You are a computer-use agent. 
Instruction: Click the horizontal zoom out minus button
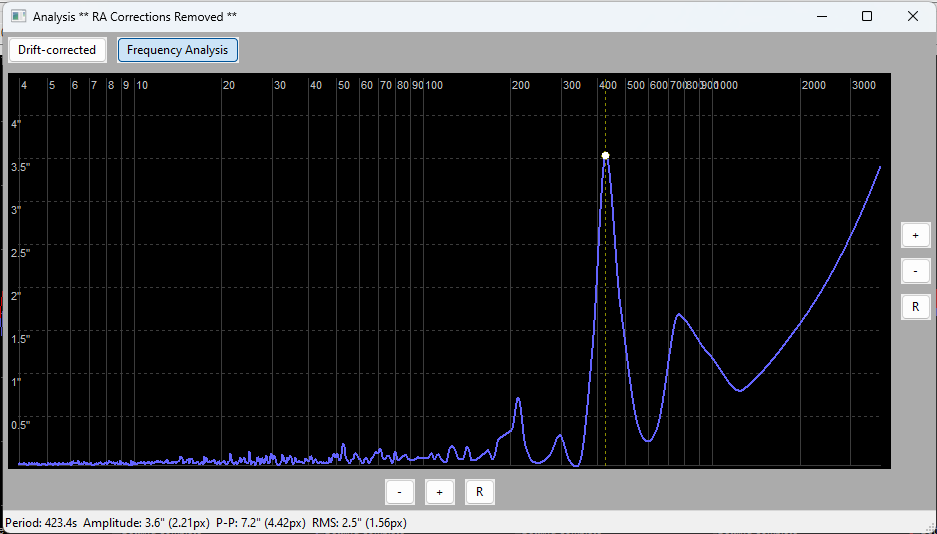coord(400,492)
